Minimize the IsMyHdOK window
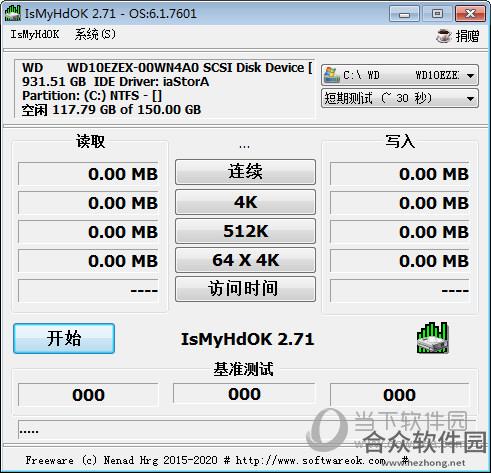The image size is (491, 473). [x=404, y=14]
